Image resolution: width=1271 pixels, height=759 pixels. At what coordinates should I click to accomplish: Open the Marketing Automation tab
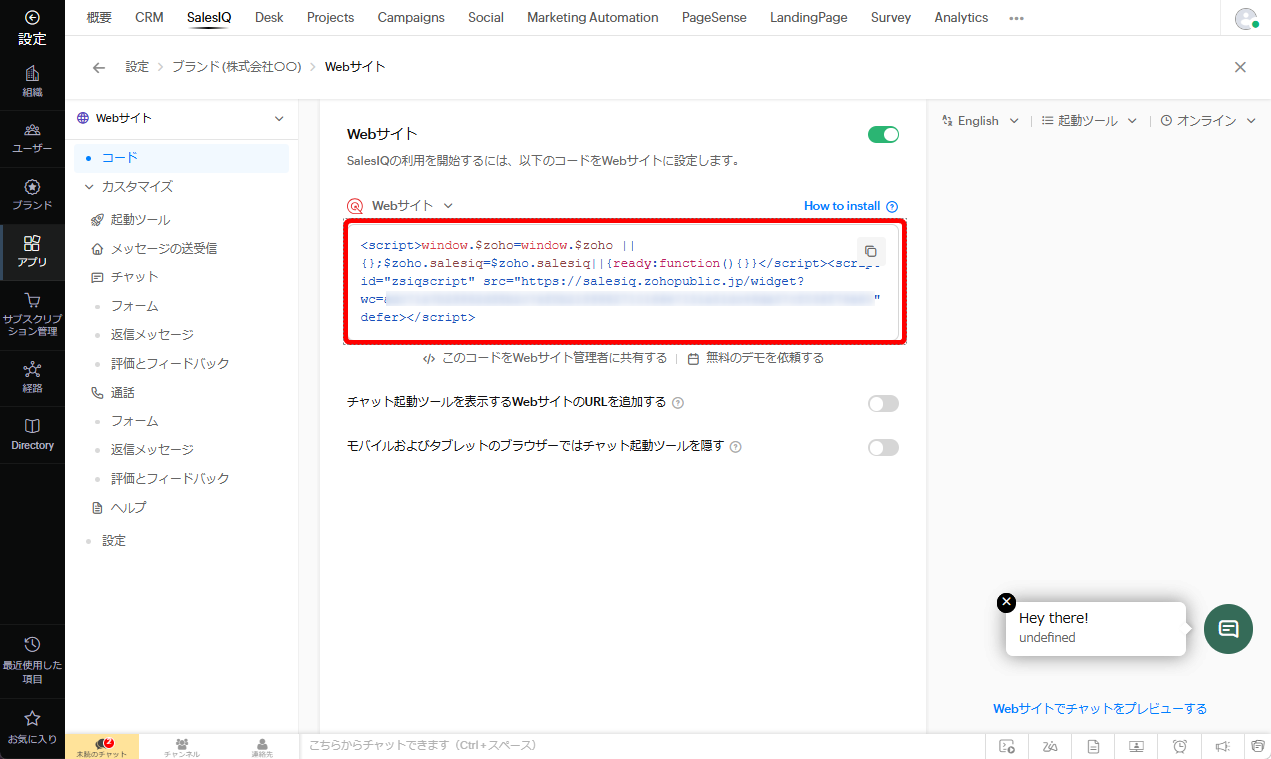point(593,17)
